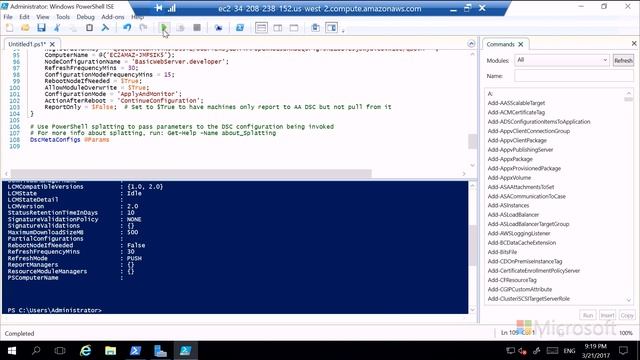Image resolution: width=640 pixels, height=360 pixels.
Task: Close the Commands tab with its X
Action: pyautogui.click(x=521, y=44)
